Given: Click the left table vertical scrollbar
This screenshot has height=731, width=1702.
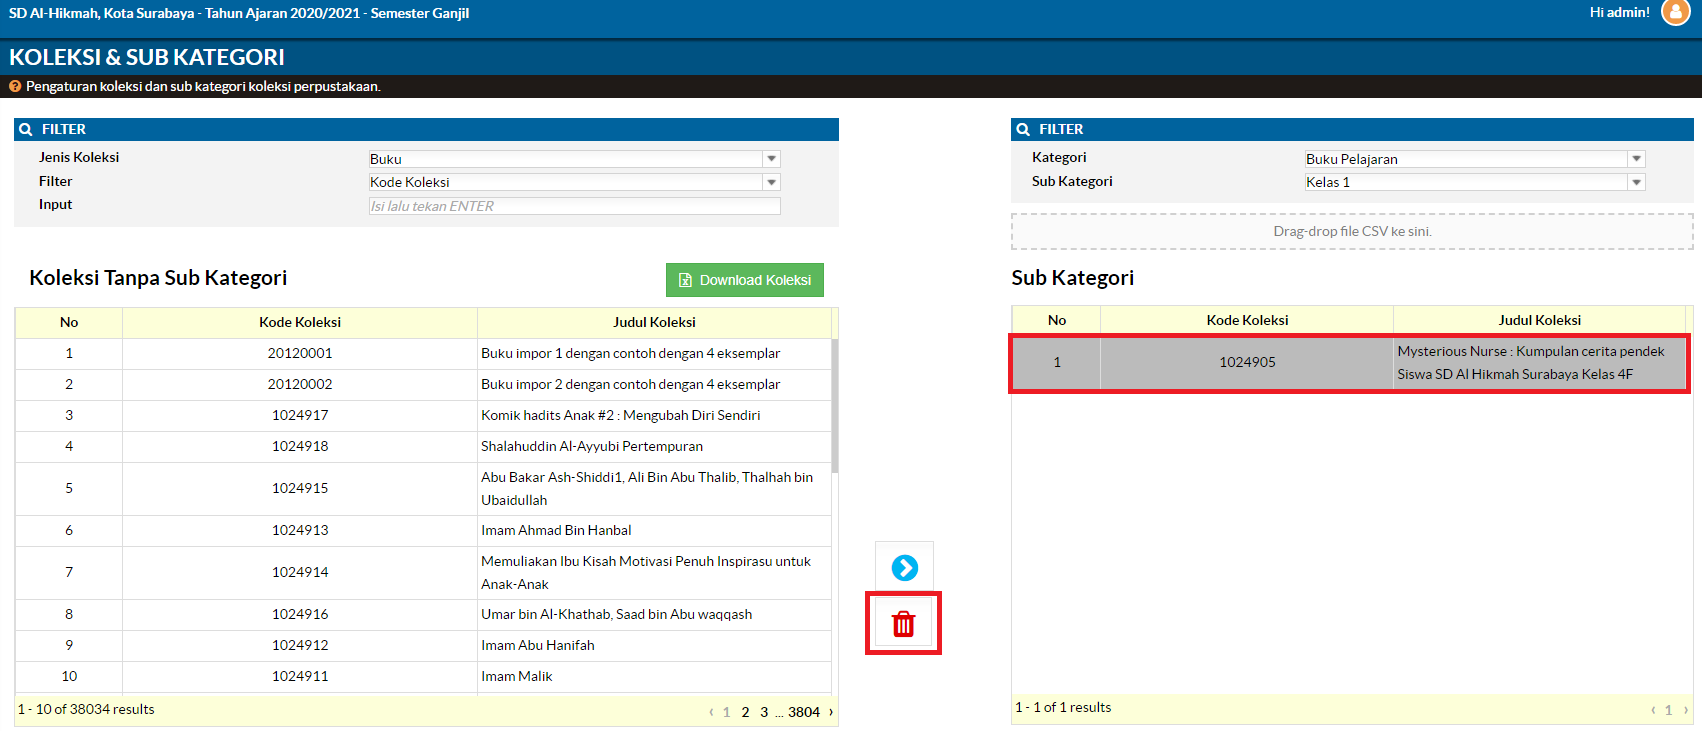Looking at the screenshot, I should 835,405.
